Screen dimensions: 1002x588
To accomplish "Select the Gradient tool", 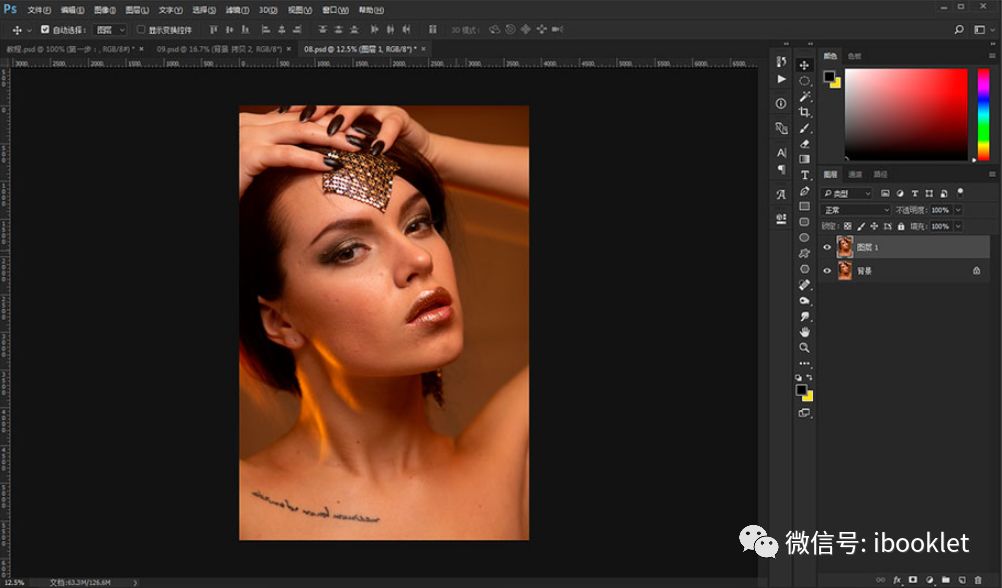I will pos(805,159).
